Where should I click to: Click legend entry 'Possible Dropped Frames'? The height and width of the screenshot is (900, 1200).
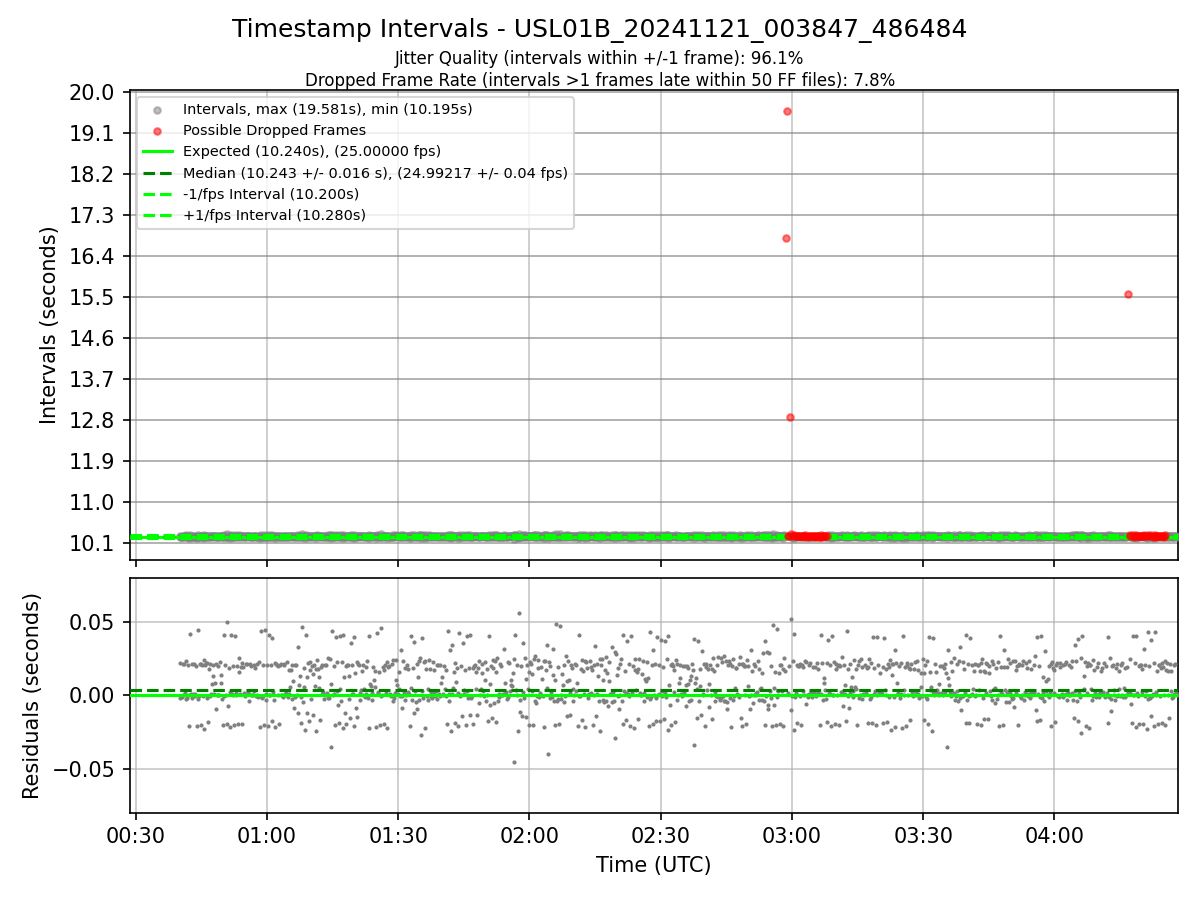pos(274,130)
